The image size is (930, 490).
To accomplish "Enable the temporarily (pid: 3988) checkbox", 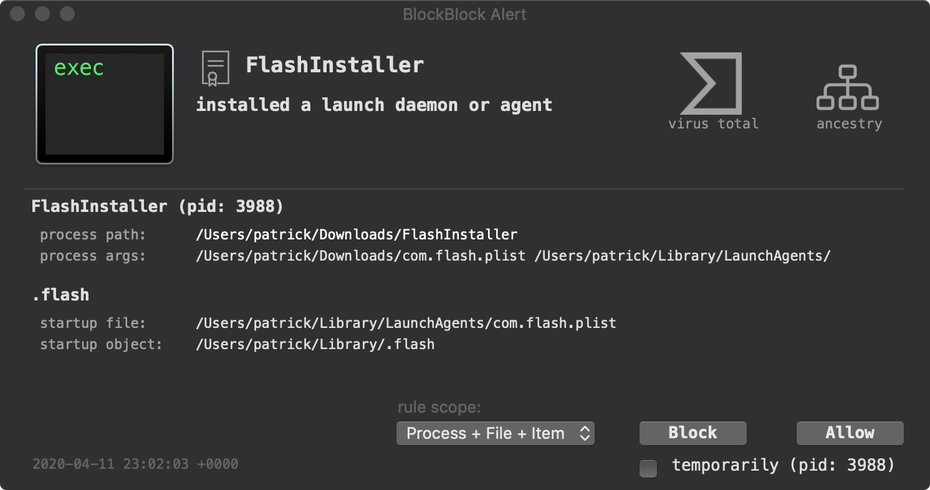I will coord(648,466).
